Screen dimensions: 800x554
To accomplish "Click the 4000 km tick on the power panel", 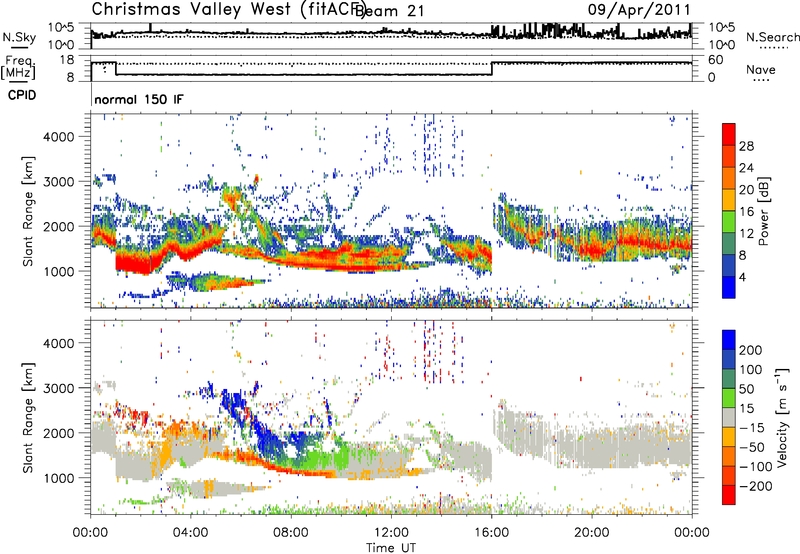I will 58,137.
